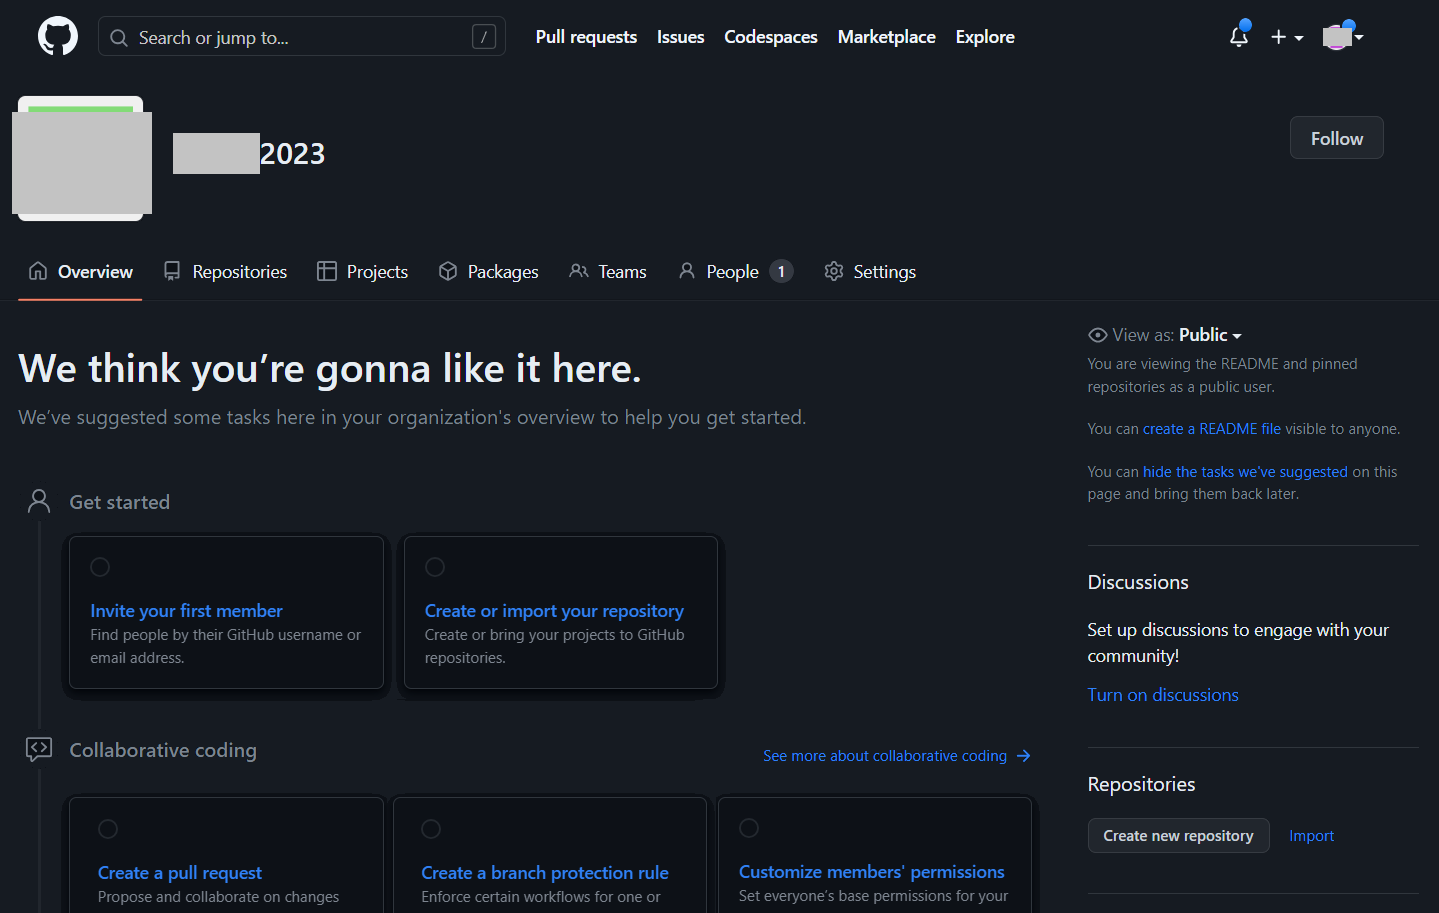Go to GitHub home via Octocat logo

pyautogui.click(x=57, y=37)
